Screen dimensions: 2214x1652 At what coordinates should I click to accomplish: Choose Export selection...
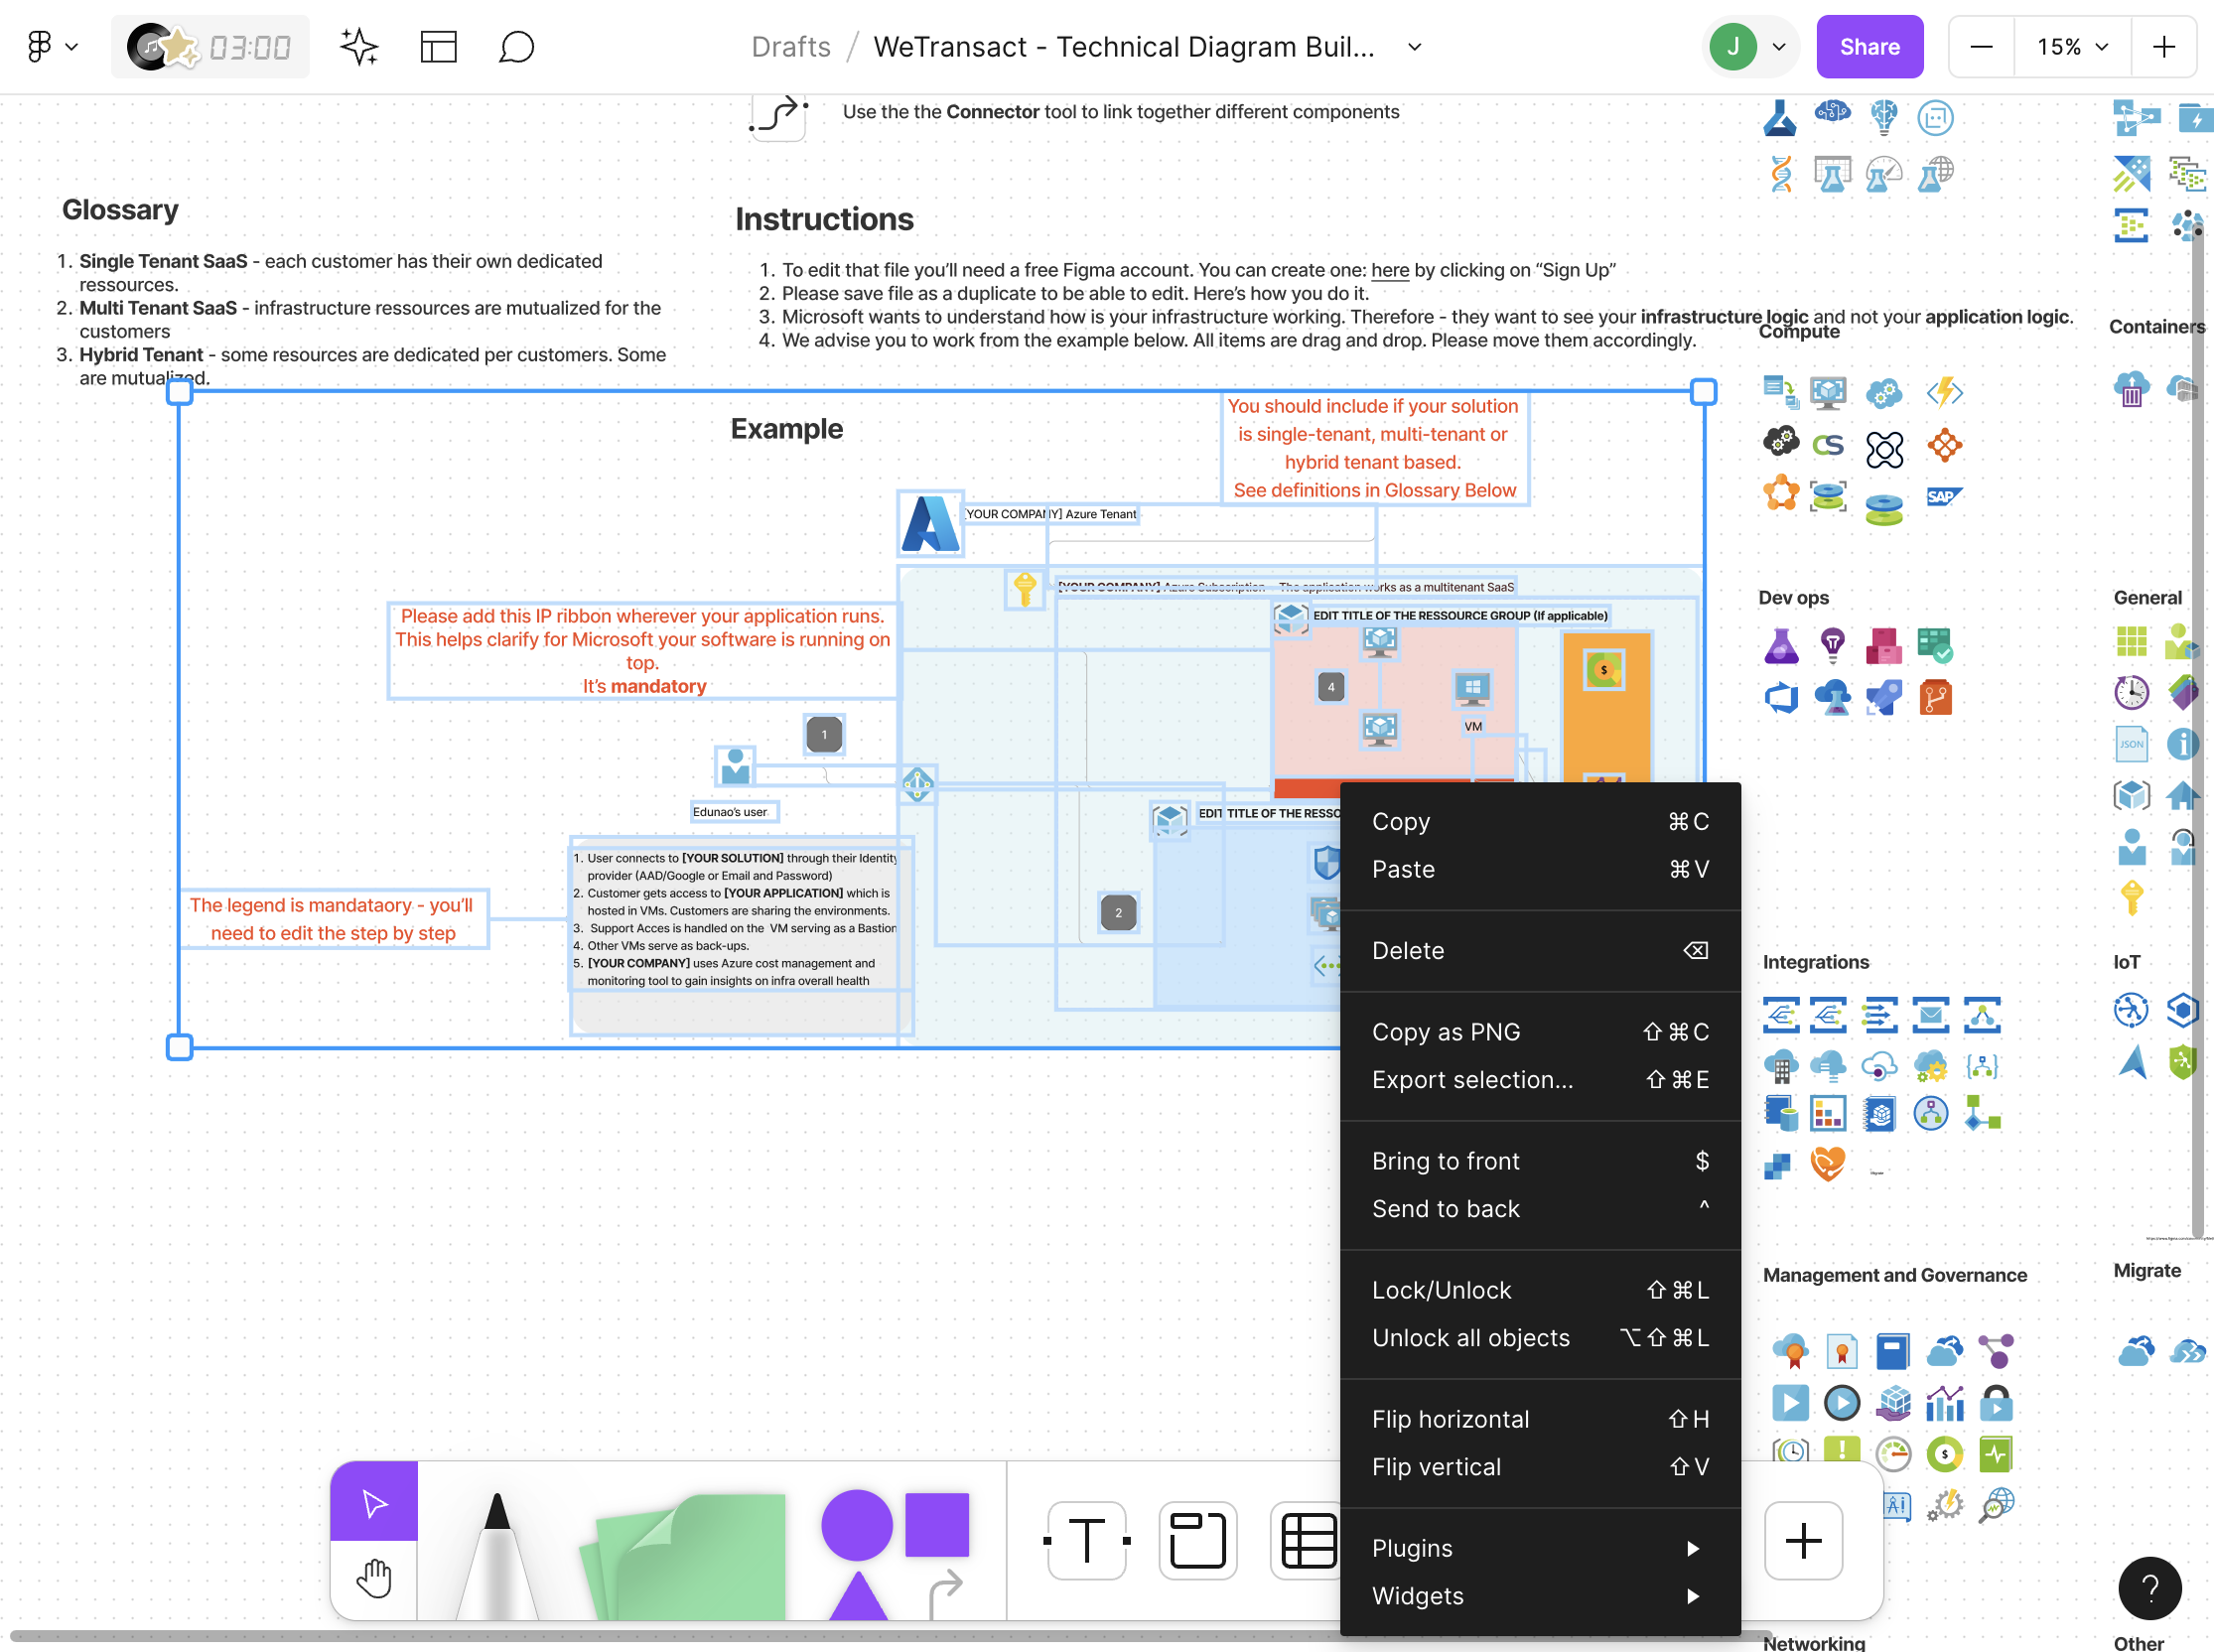pos(1540,1080)
